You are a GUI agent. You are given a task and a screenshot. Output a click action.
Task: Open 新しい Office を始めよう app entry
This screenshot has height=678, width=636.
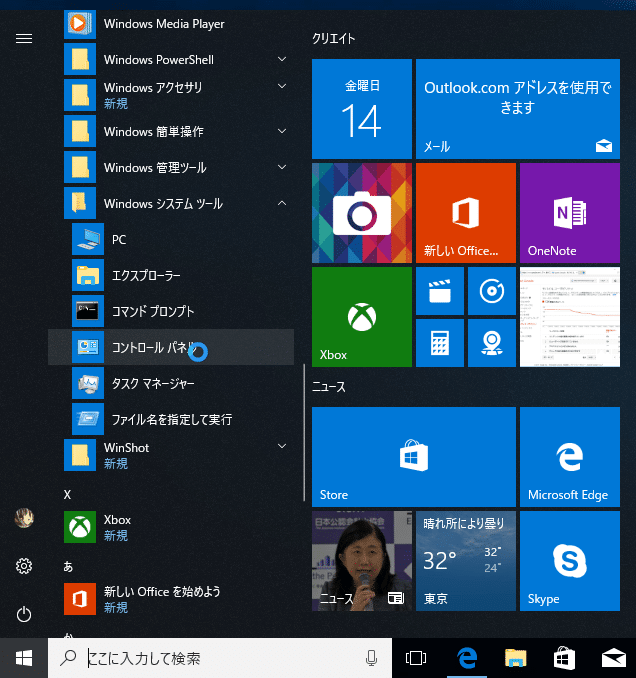coord(171,599)
